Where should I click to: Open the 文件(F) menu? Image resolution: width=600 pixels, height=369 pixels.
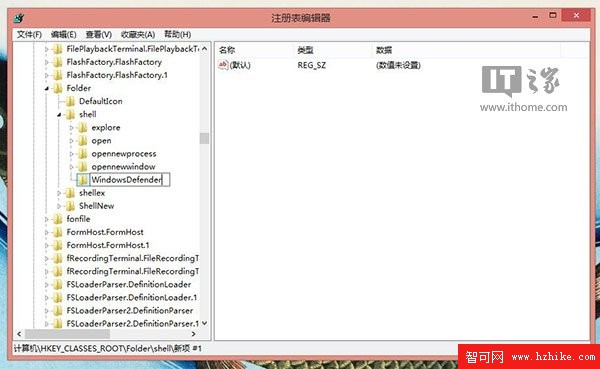(x=29, y=34)
